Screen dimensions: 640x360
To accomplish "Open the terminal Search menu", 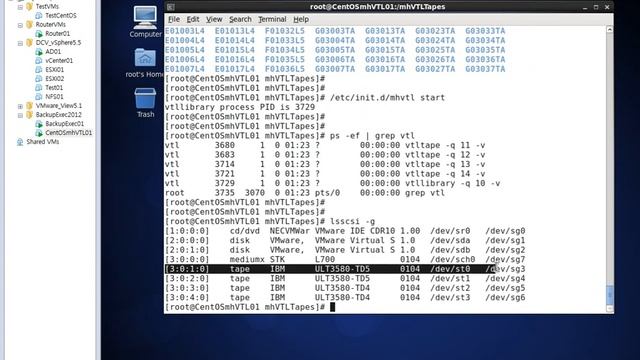I will 240,19.
